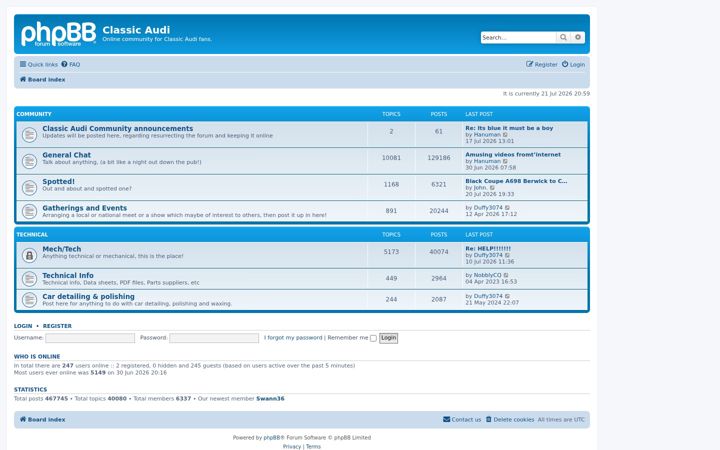
Task: Click the search magnifier button
Action: [563, 37]
